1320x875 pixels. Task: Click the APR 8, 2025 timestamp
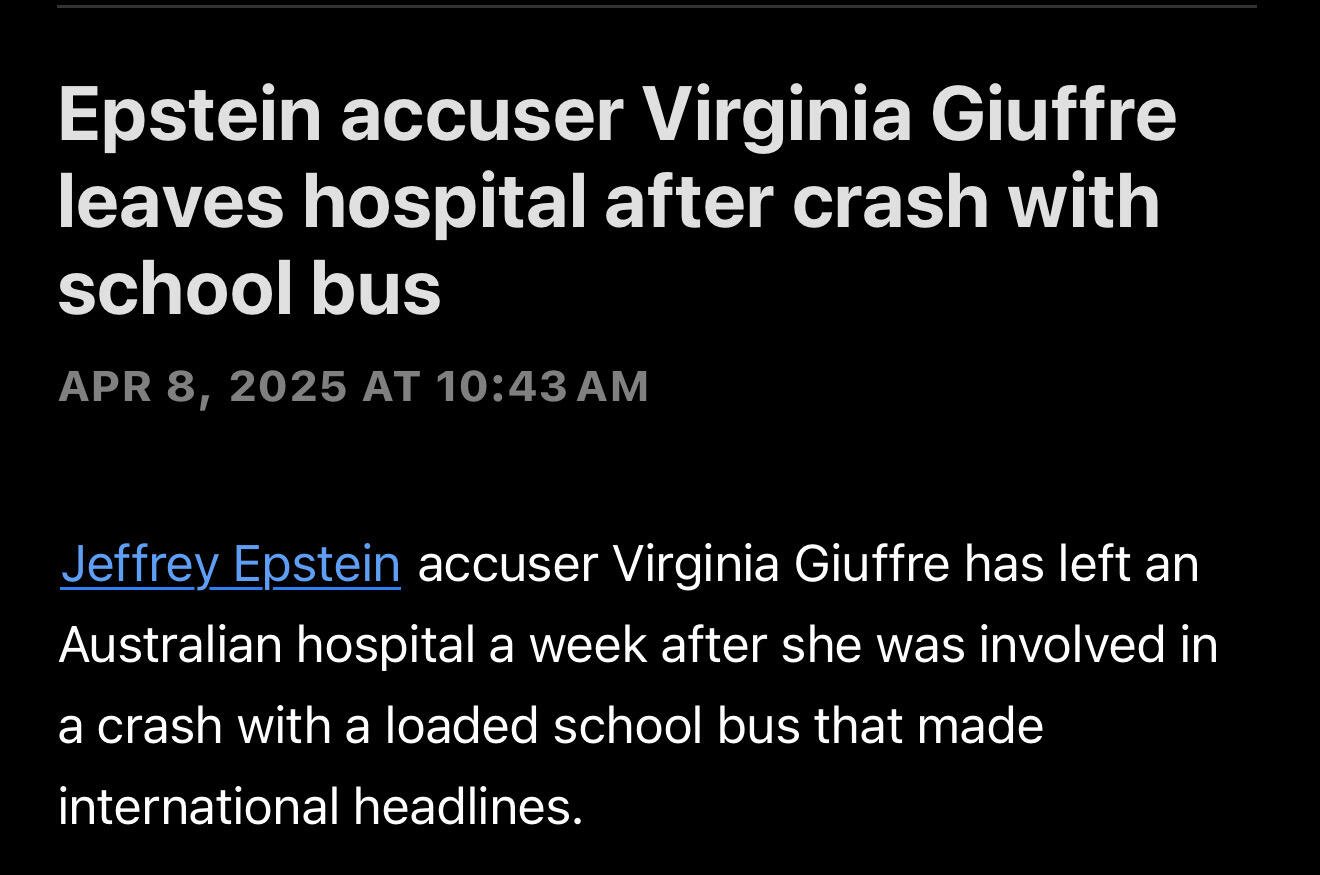(353, 386)
